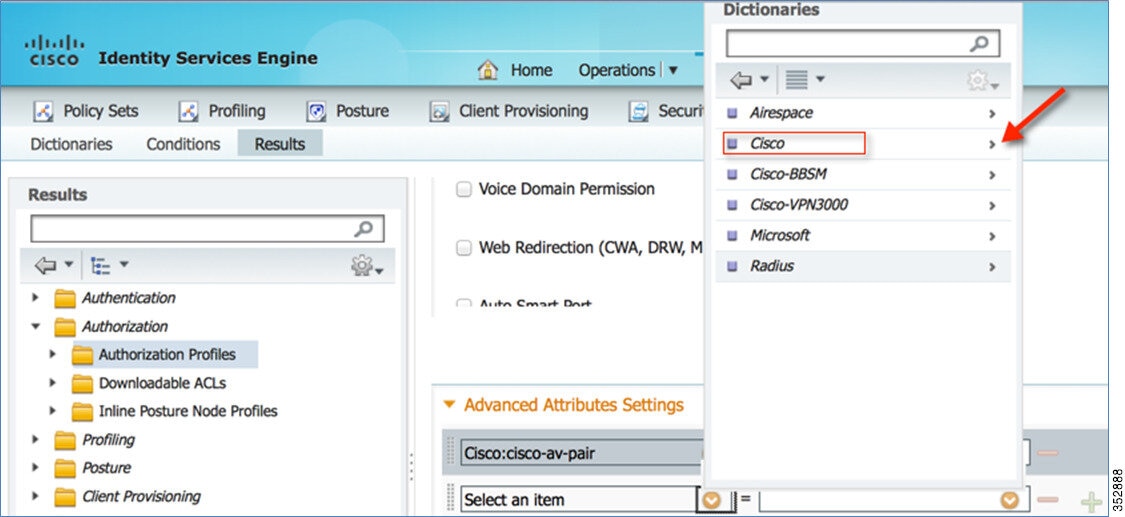Click the Security tab icon
The image size is (1125, 517).
pyautogui.click(x=639, y=111)
